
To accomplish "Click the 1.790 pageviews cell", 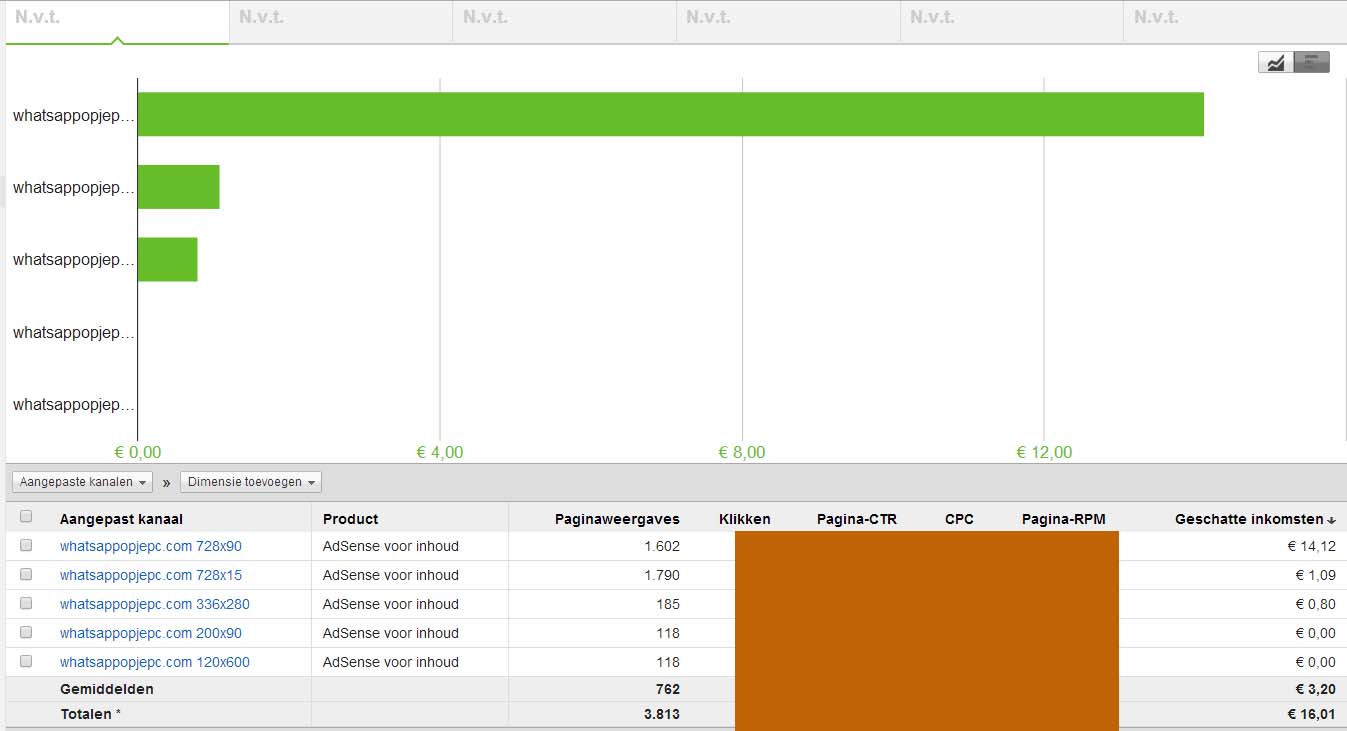I will (662, 575).
